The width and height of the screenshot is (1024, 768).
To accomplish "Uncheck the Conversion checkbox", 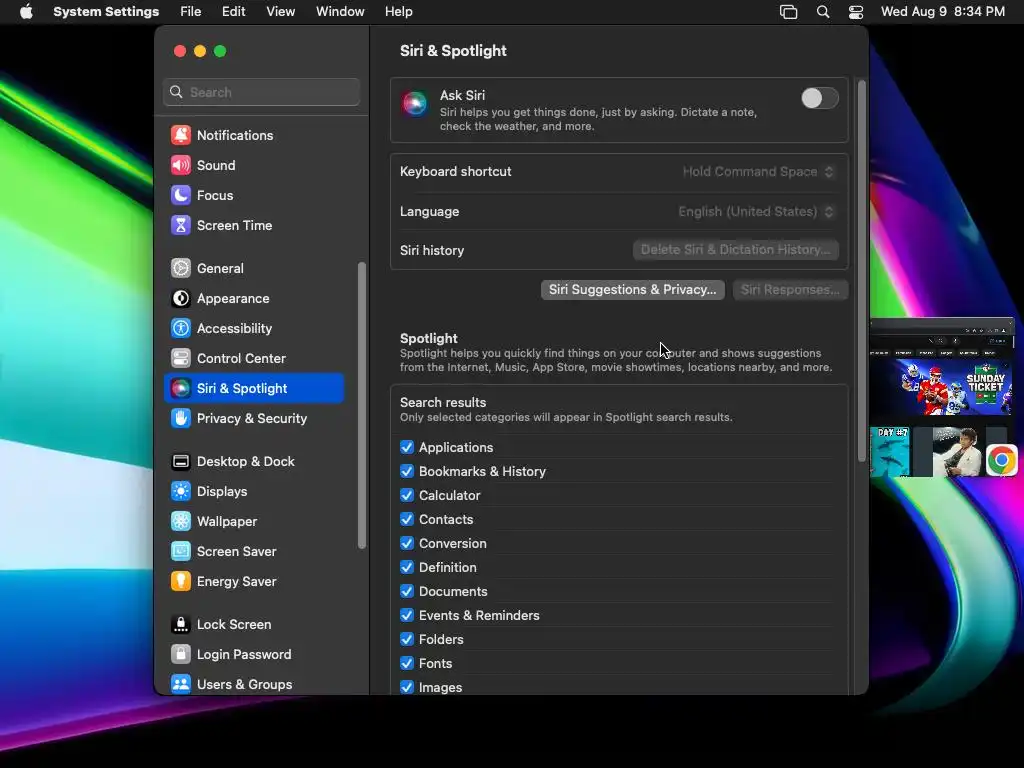I will tap(407, 543).
